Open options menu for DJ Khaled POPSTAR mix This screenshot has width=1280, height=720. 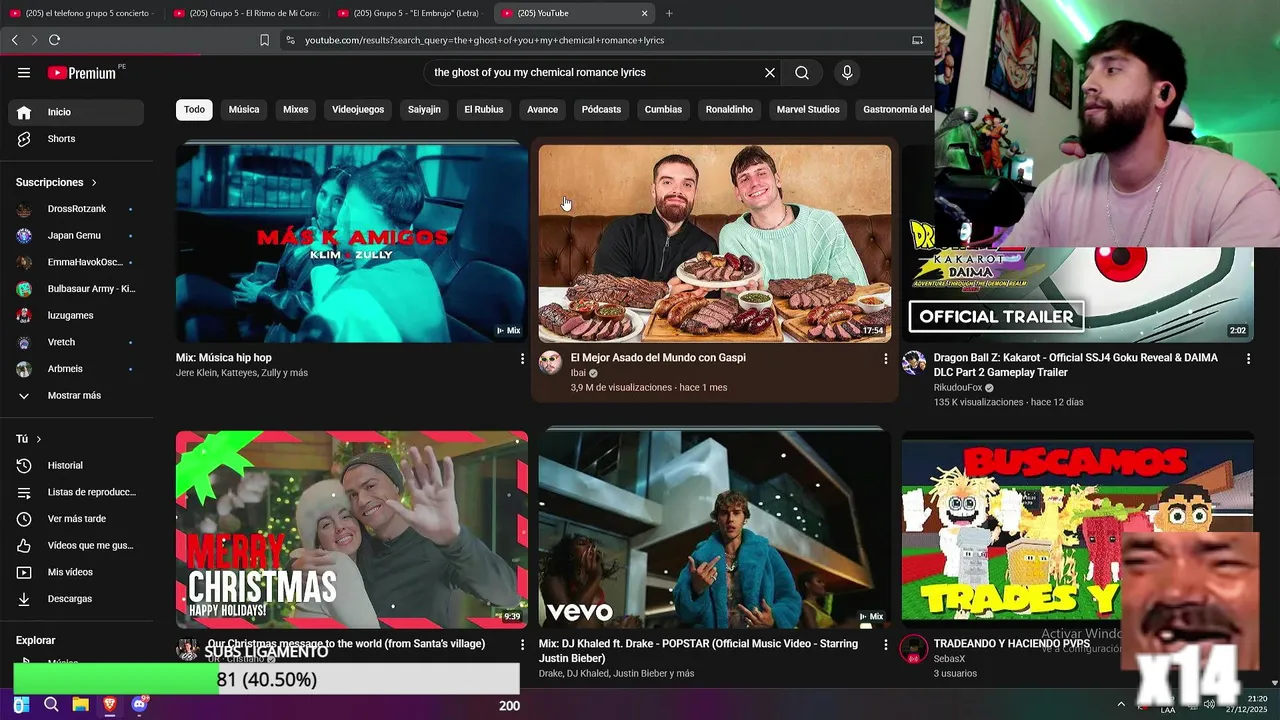coord(885,645)
